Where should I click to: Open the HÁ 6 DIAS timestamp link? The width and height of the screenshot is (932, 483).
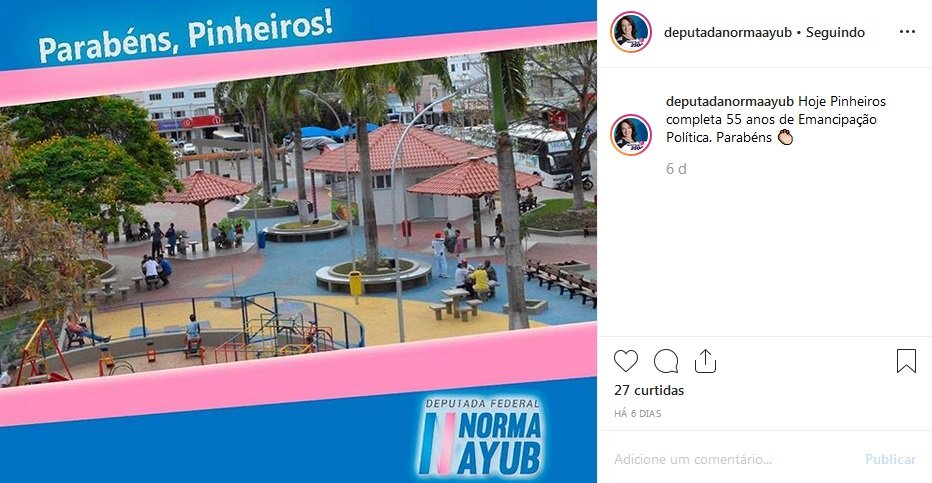tap(638, 413)
